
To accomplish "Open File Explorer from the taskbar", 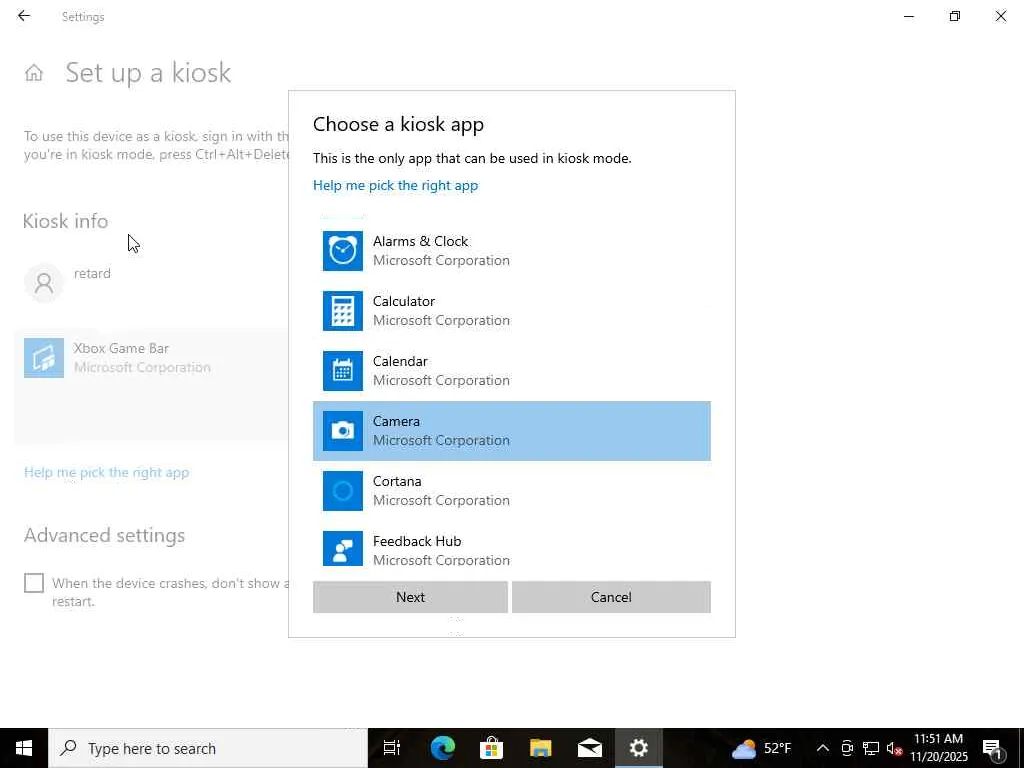I will pos(541,748).
